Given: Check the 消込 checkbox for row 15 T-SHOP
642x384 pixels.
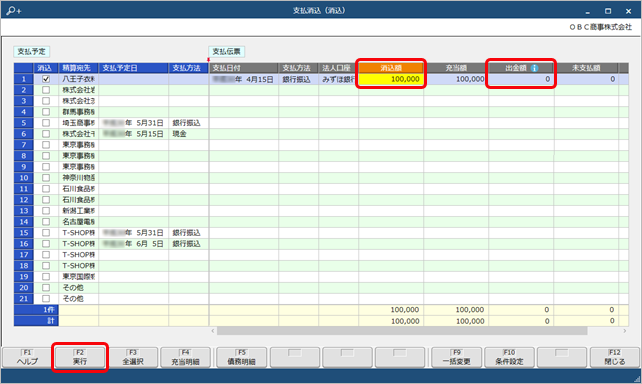Looking at the screenshot, I should 46,233.
